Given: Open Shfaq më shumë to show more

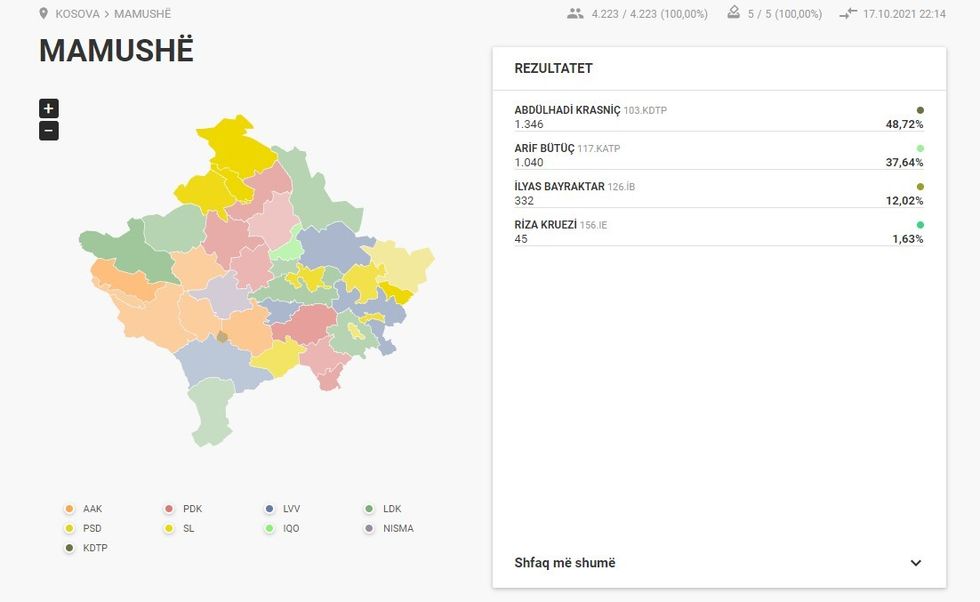Looking at the screenshot, I should (565, 563).
